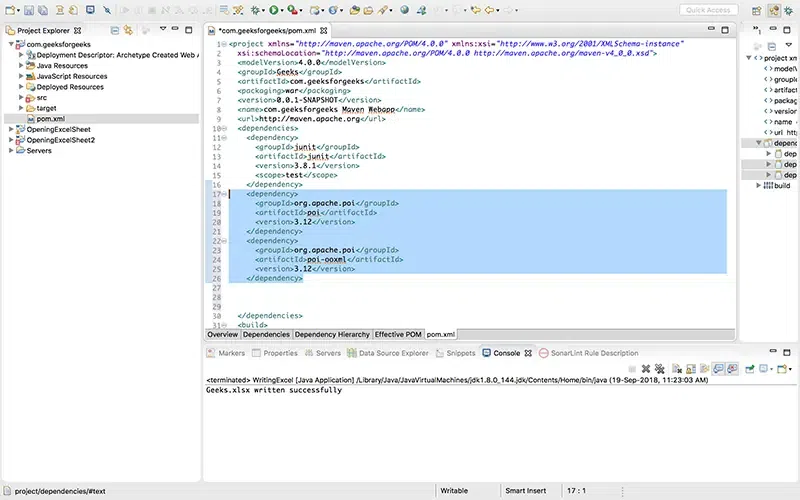Open the Markers tab in bottom panel
The width and height of the screenshot is (800, 500).
tap(231, 353)
